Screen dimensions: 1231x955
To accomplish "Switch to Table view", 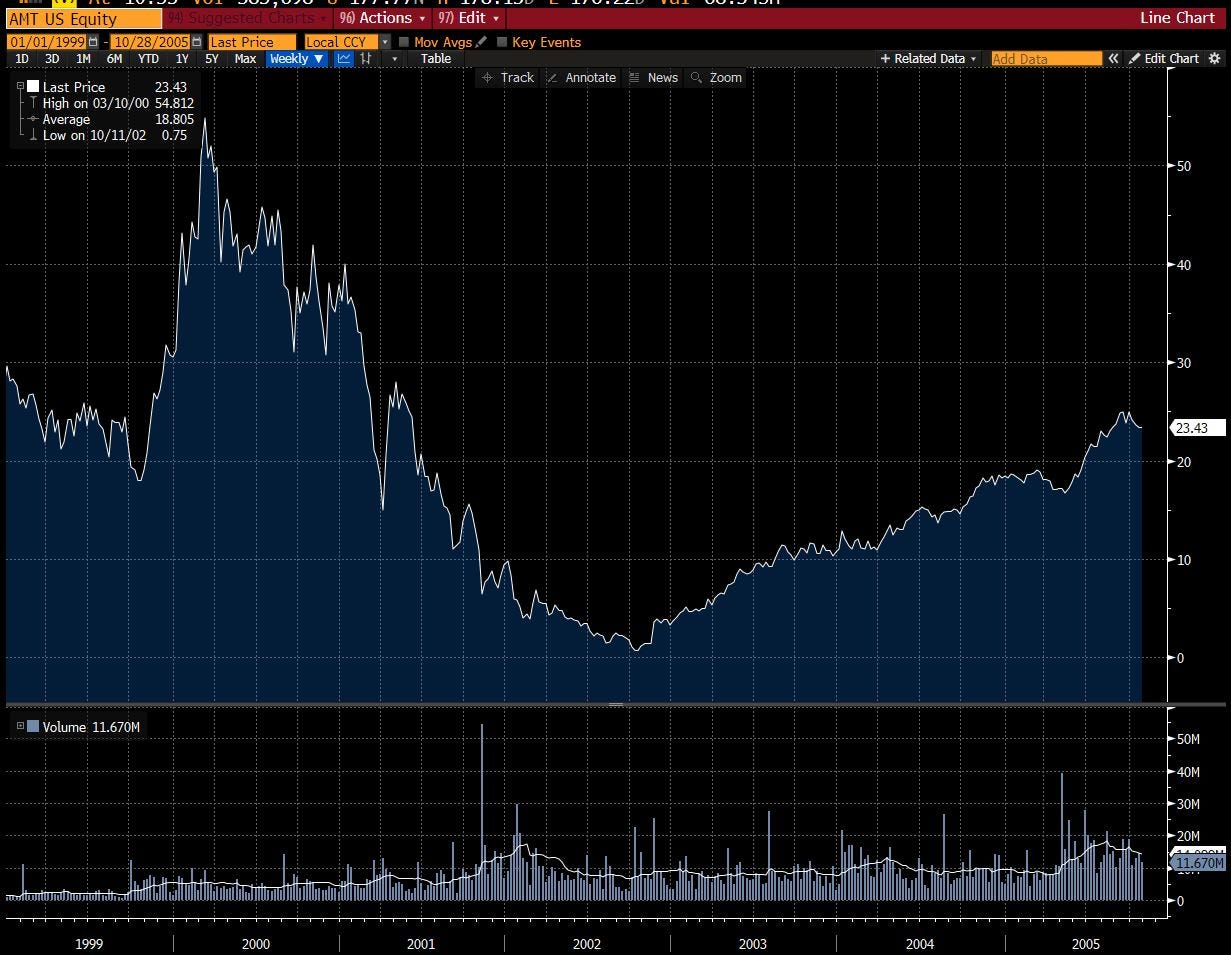I will pyautogui.click(x=436, y=59).
